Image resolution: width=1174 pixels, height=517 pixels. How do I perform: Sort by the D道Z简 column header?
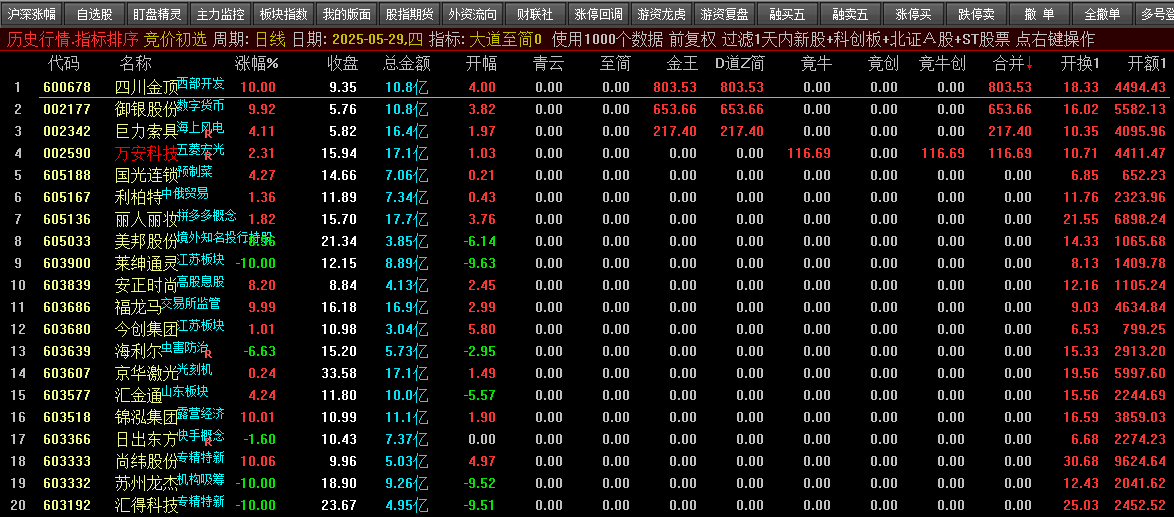coord(740,63)
